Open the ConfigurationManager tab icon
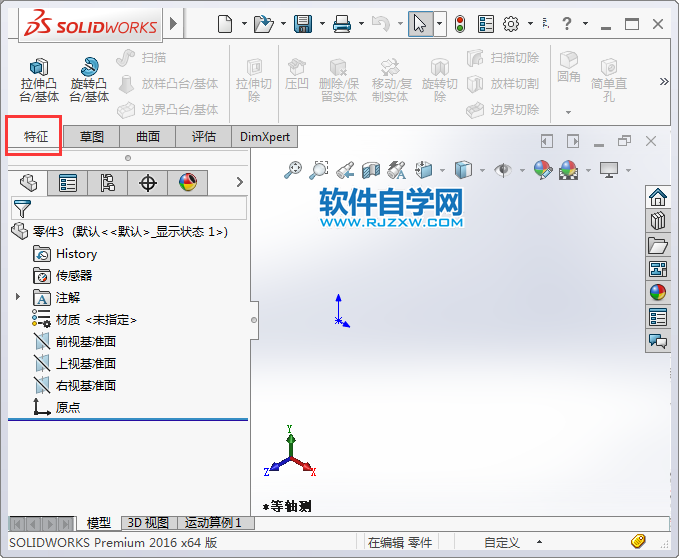The image size is (679, 558). click(107, 183)
